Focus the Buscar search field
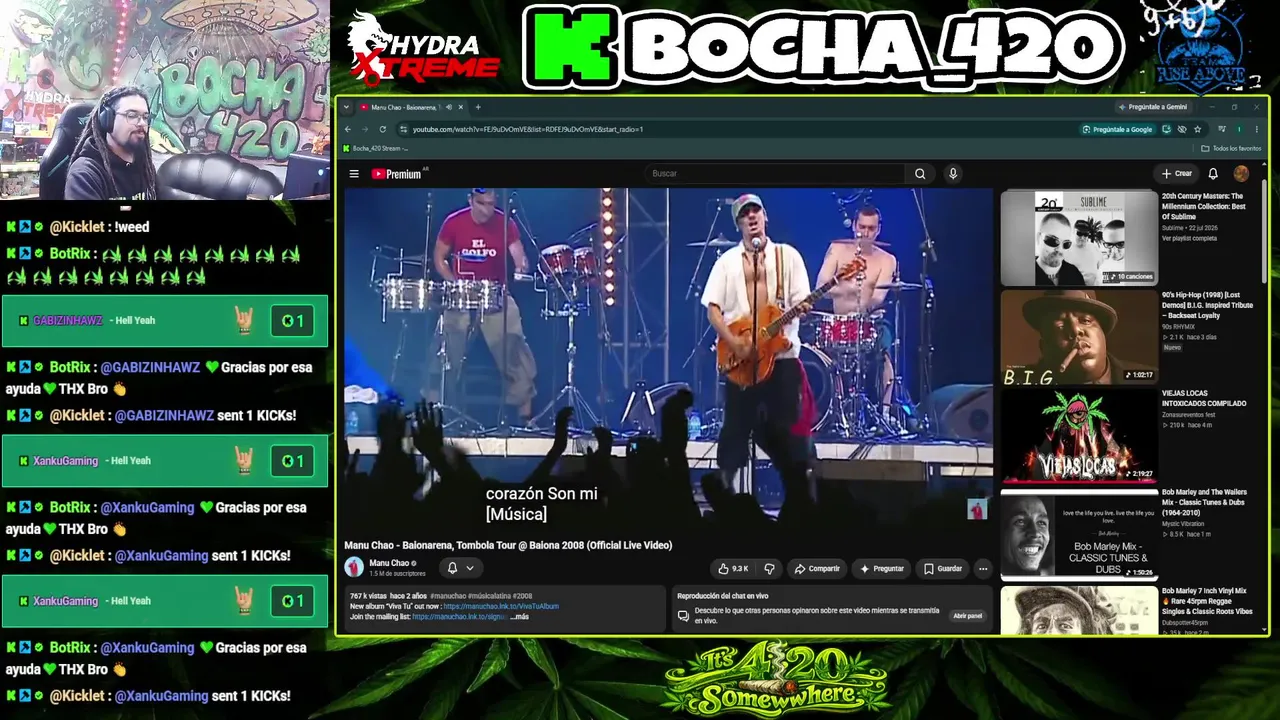Screen dimensions: 1280x720 click(x=776, y=174)
